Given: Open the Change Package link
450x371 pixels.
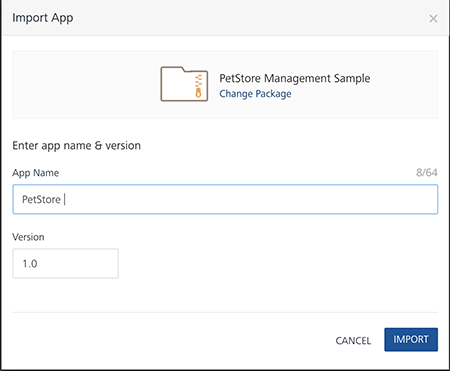Looking at the screenshot, I should 255,94.
